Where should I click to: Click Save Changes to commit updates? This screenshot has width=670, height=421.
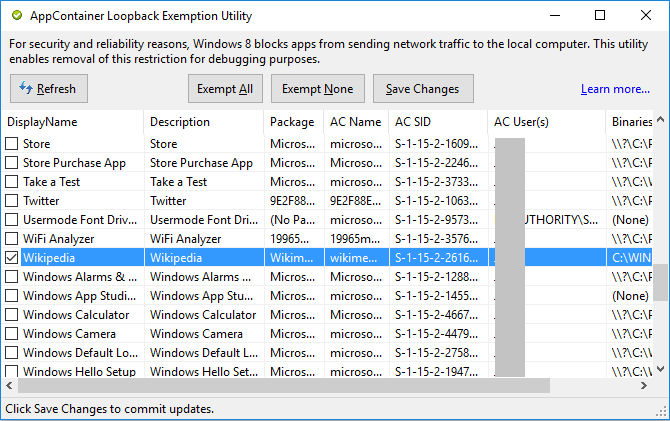click(422, 89)
